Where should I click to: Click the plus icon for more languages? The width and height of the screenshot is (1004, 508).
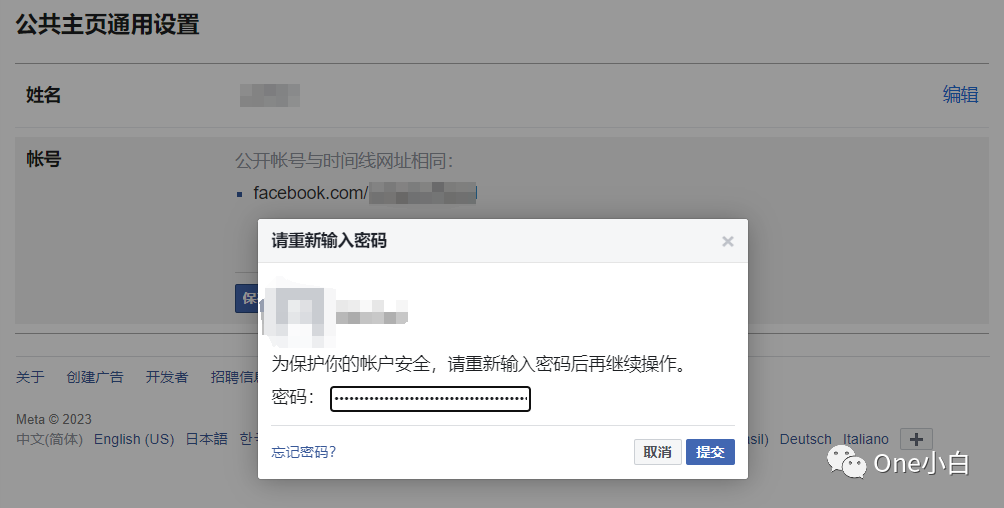pos(916,439)
